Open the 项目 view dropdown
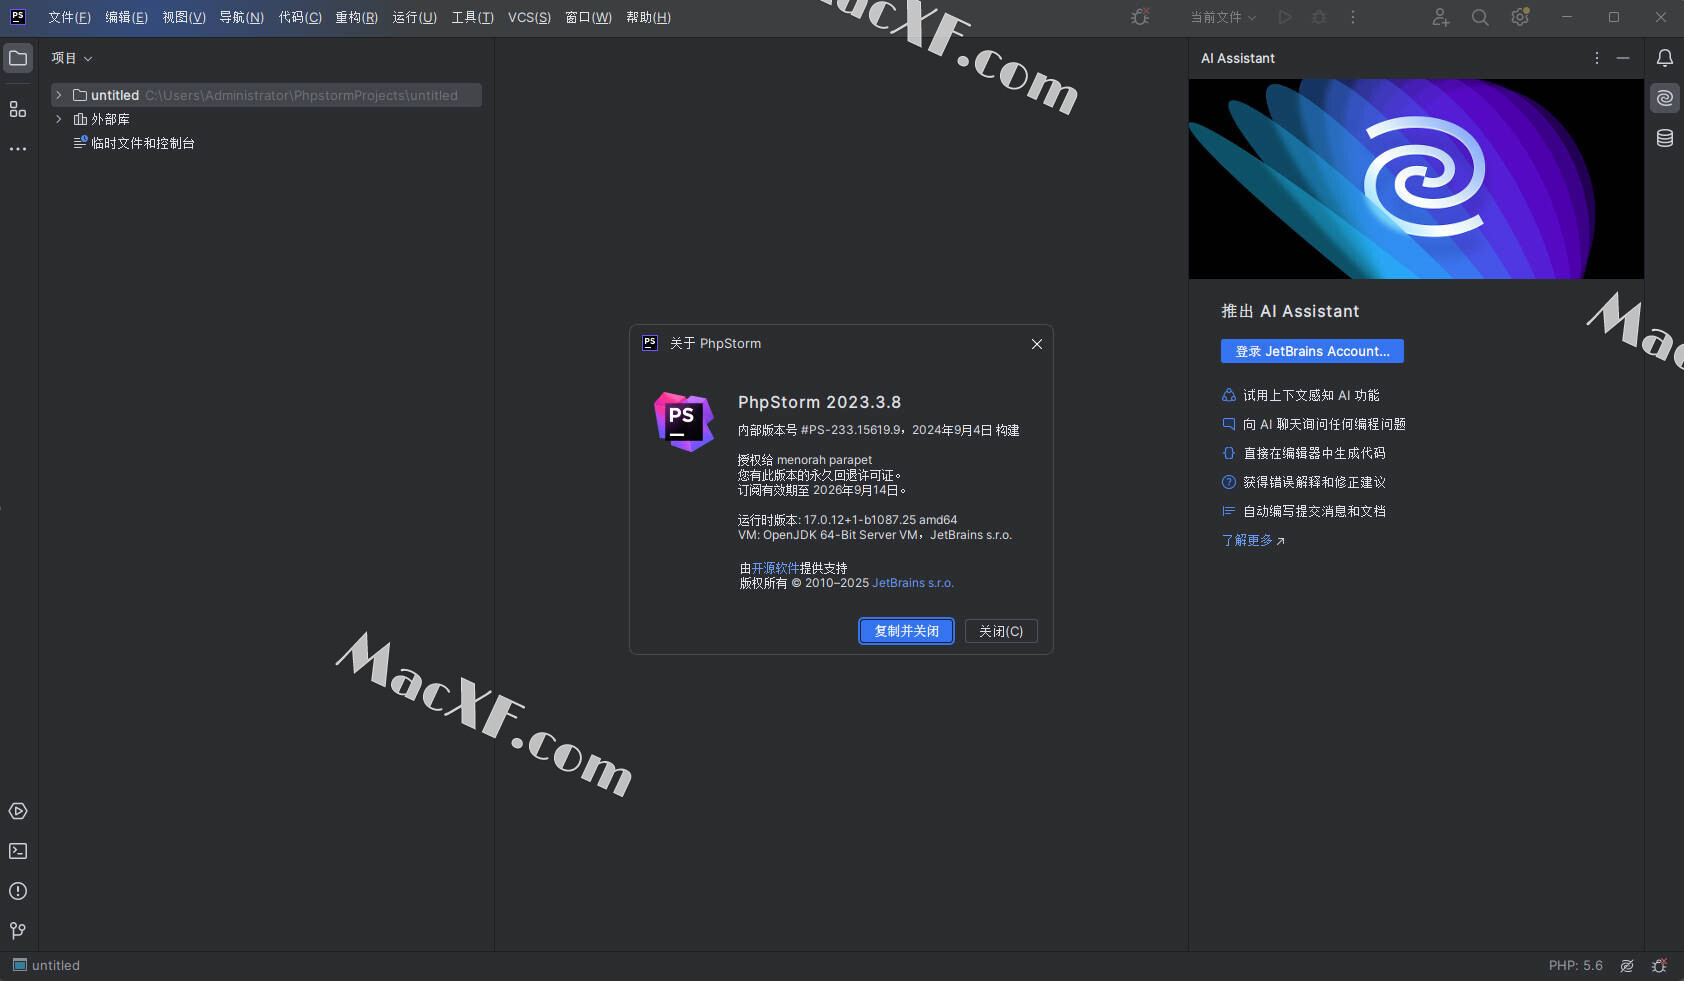This screenshot has width=1684, height=981. point(72,58)
